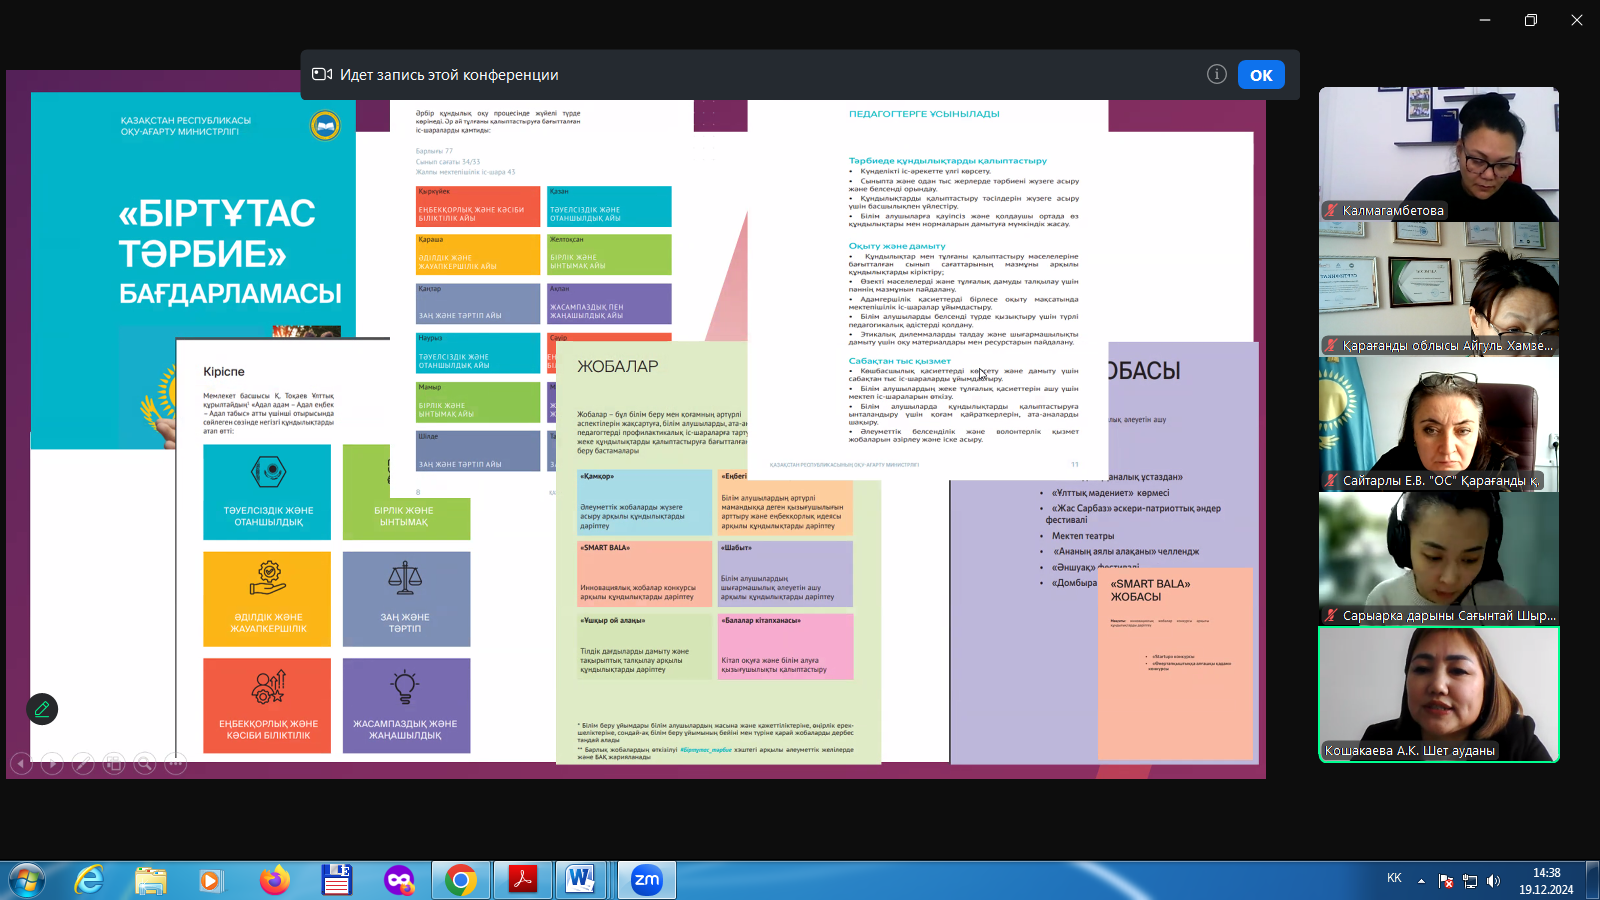Launch Internet Explorer from the taskbar
Image resolution: width=1600 pixels, height=900 pixels.
pyautogui.click(x=89, y=881)
